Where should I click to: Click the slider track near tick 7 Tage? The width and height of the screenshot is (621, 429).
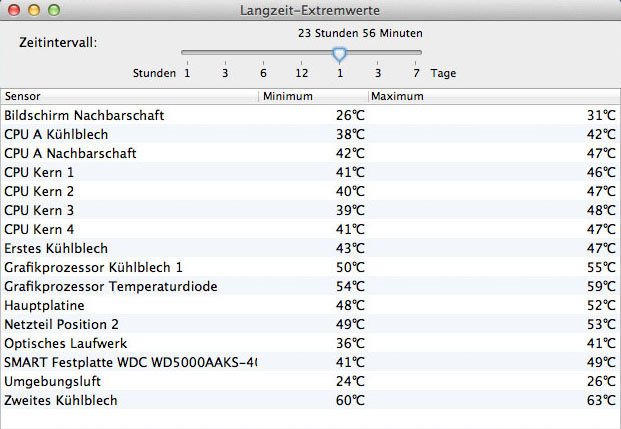point(415,52)
